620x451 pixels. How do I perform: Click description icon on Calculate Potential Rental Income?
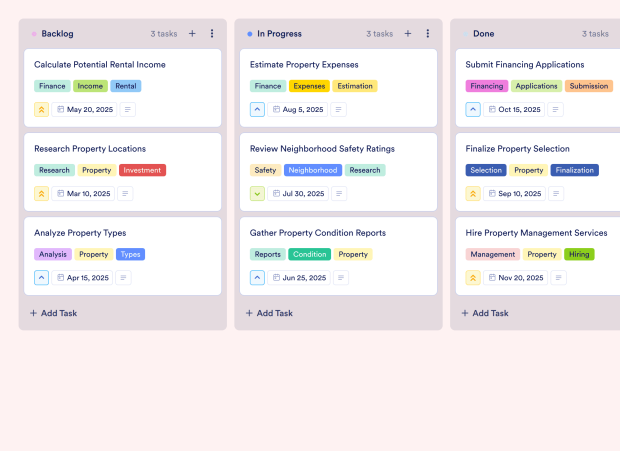(127, 110)
